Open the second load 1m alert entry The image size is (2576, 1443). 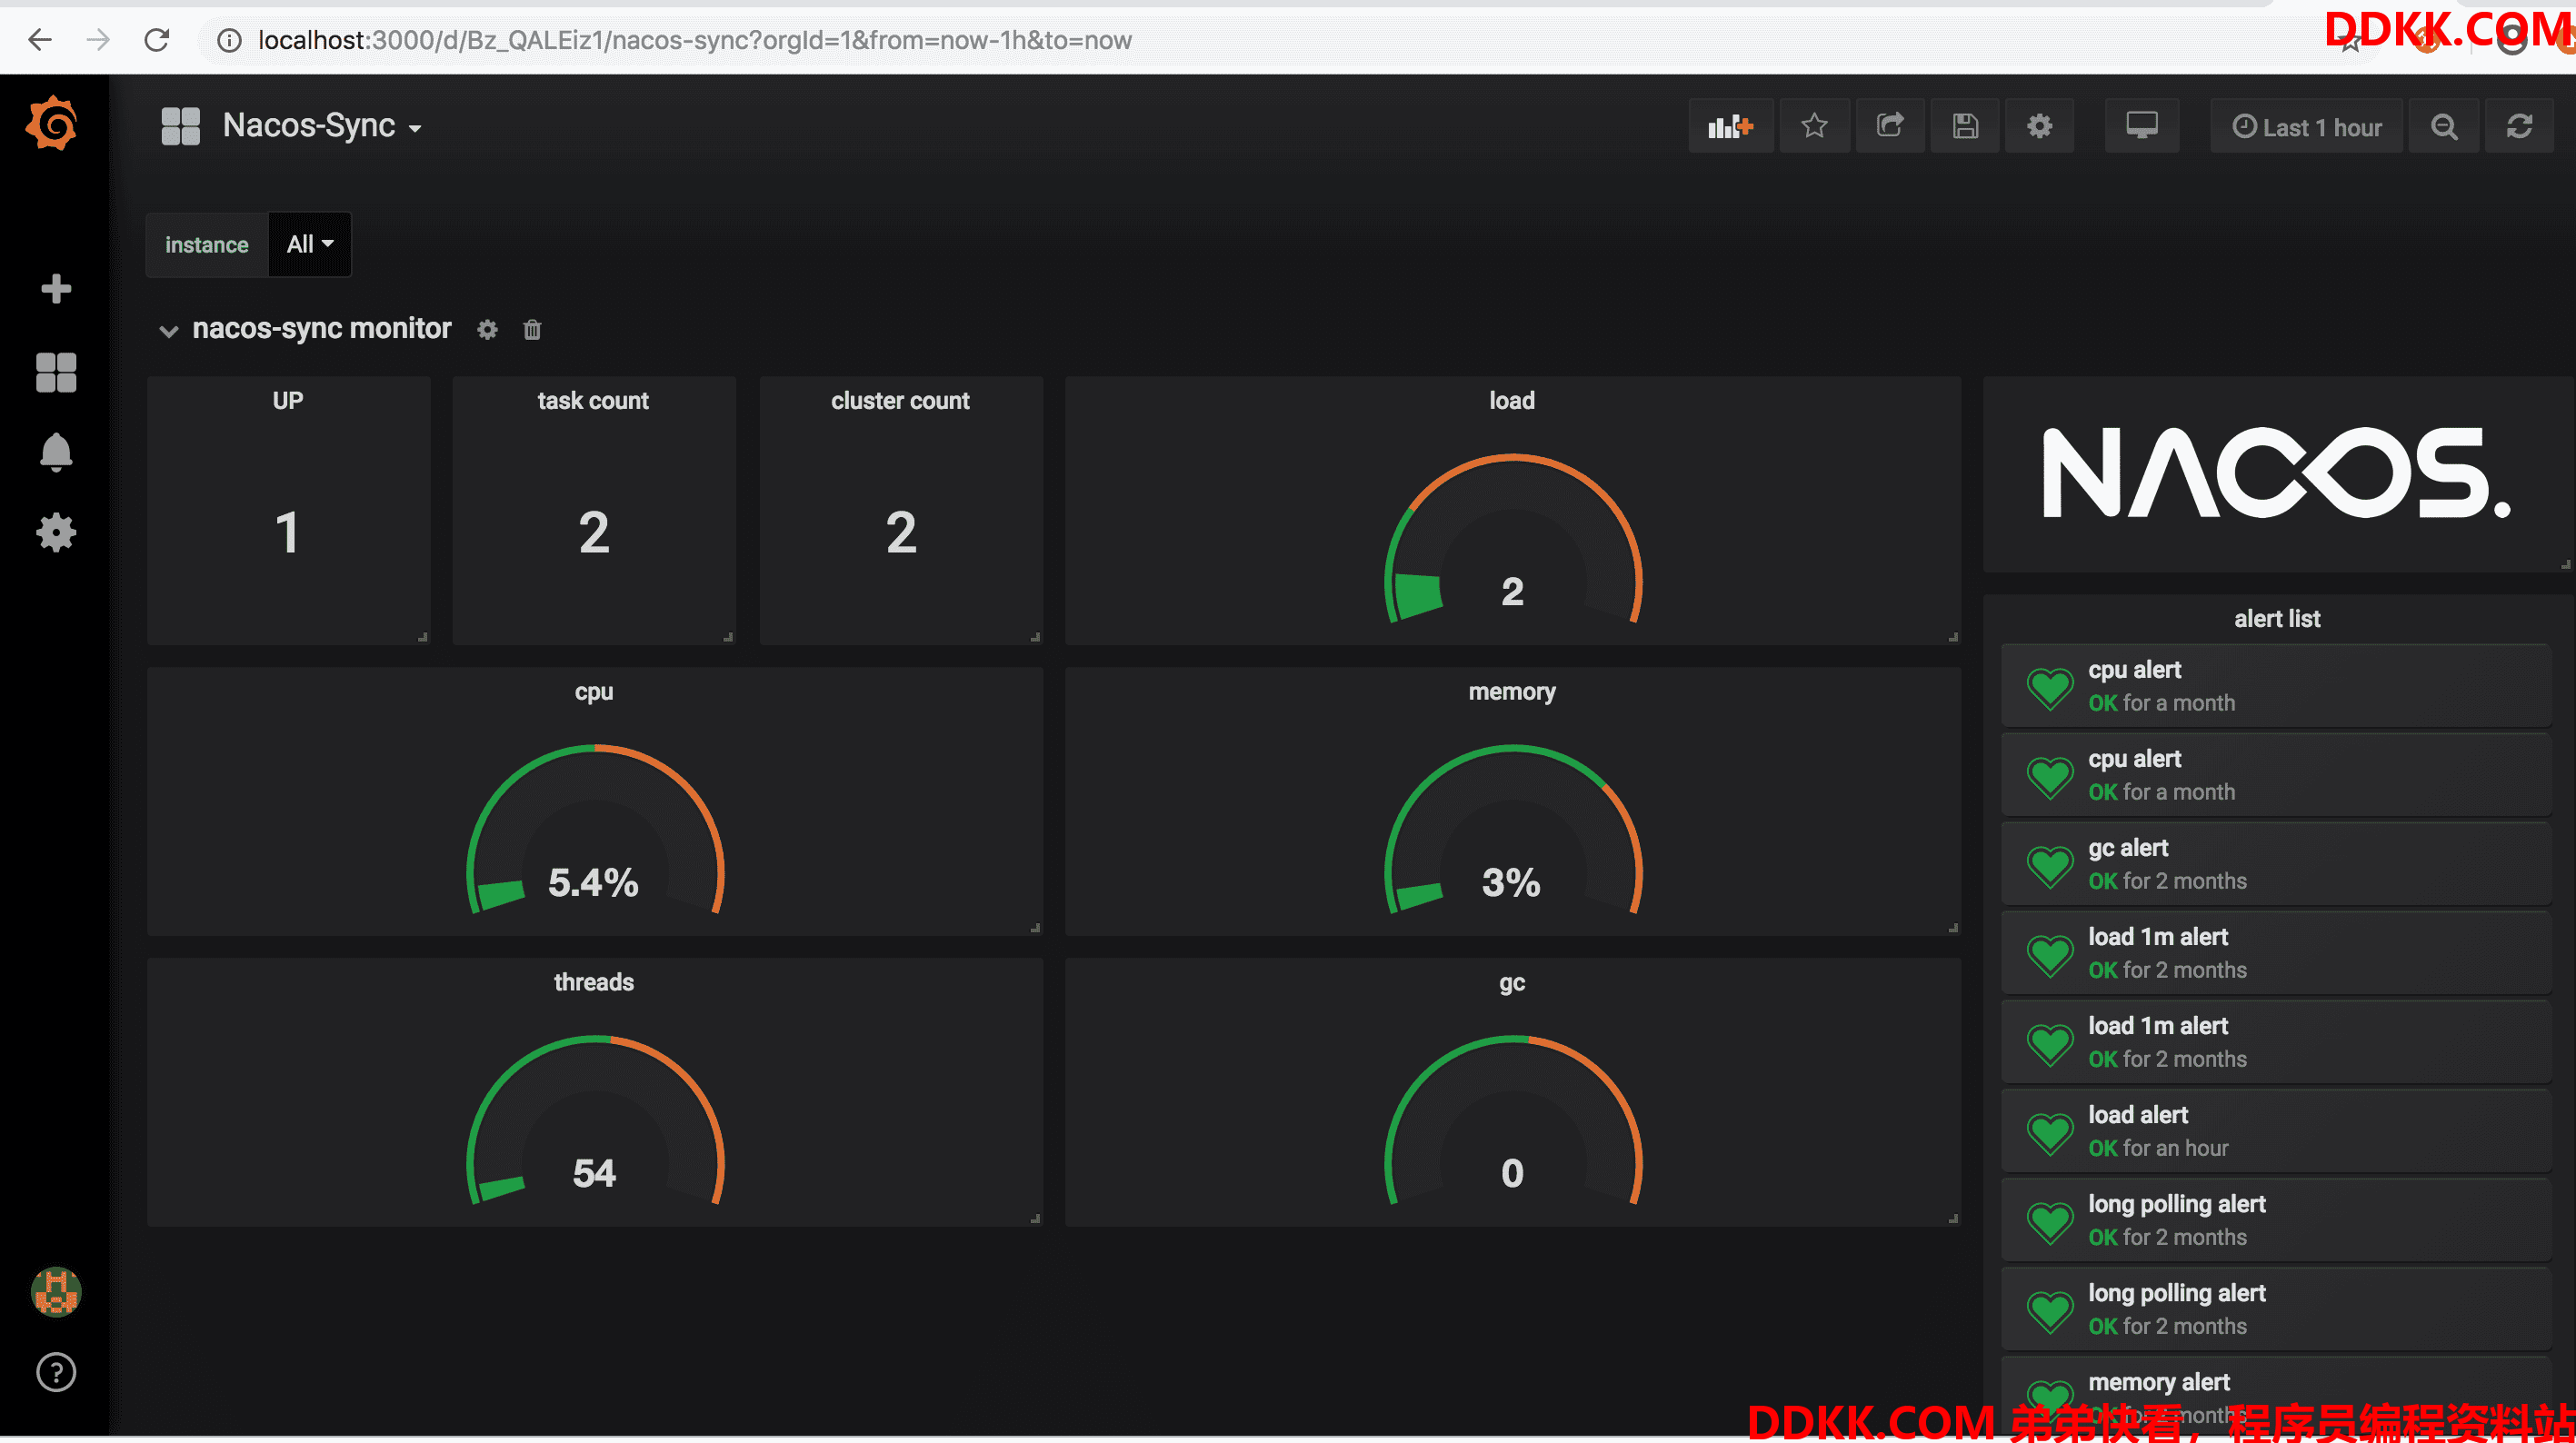(2276, 1042)
